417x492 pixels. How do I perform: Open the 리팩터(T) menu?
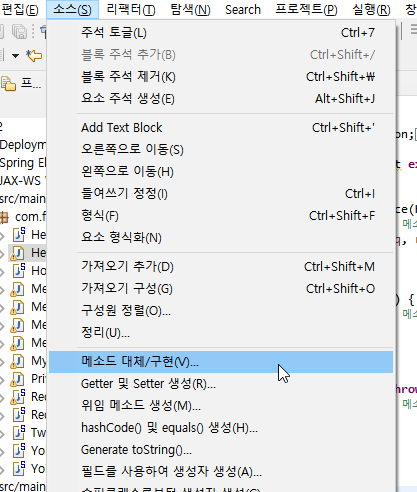(x=131, y=10)
